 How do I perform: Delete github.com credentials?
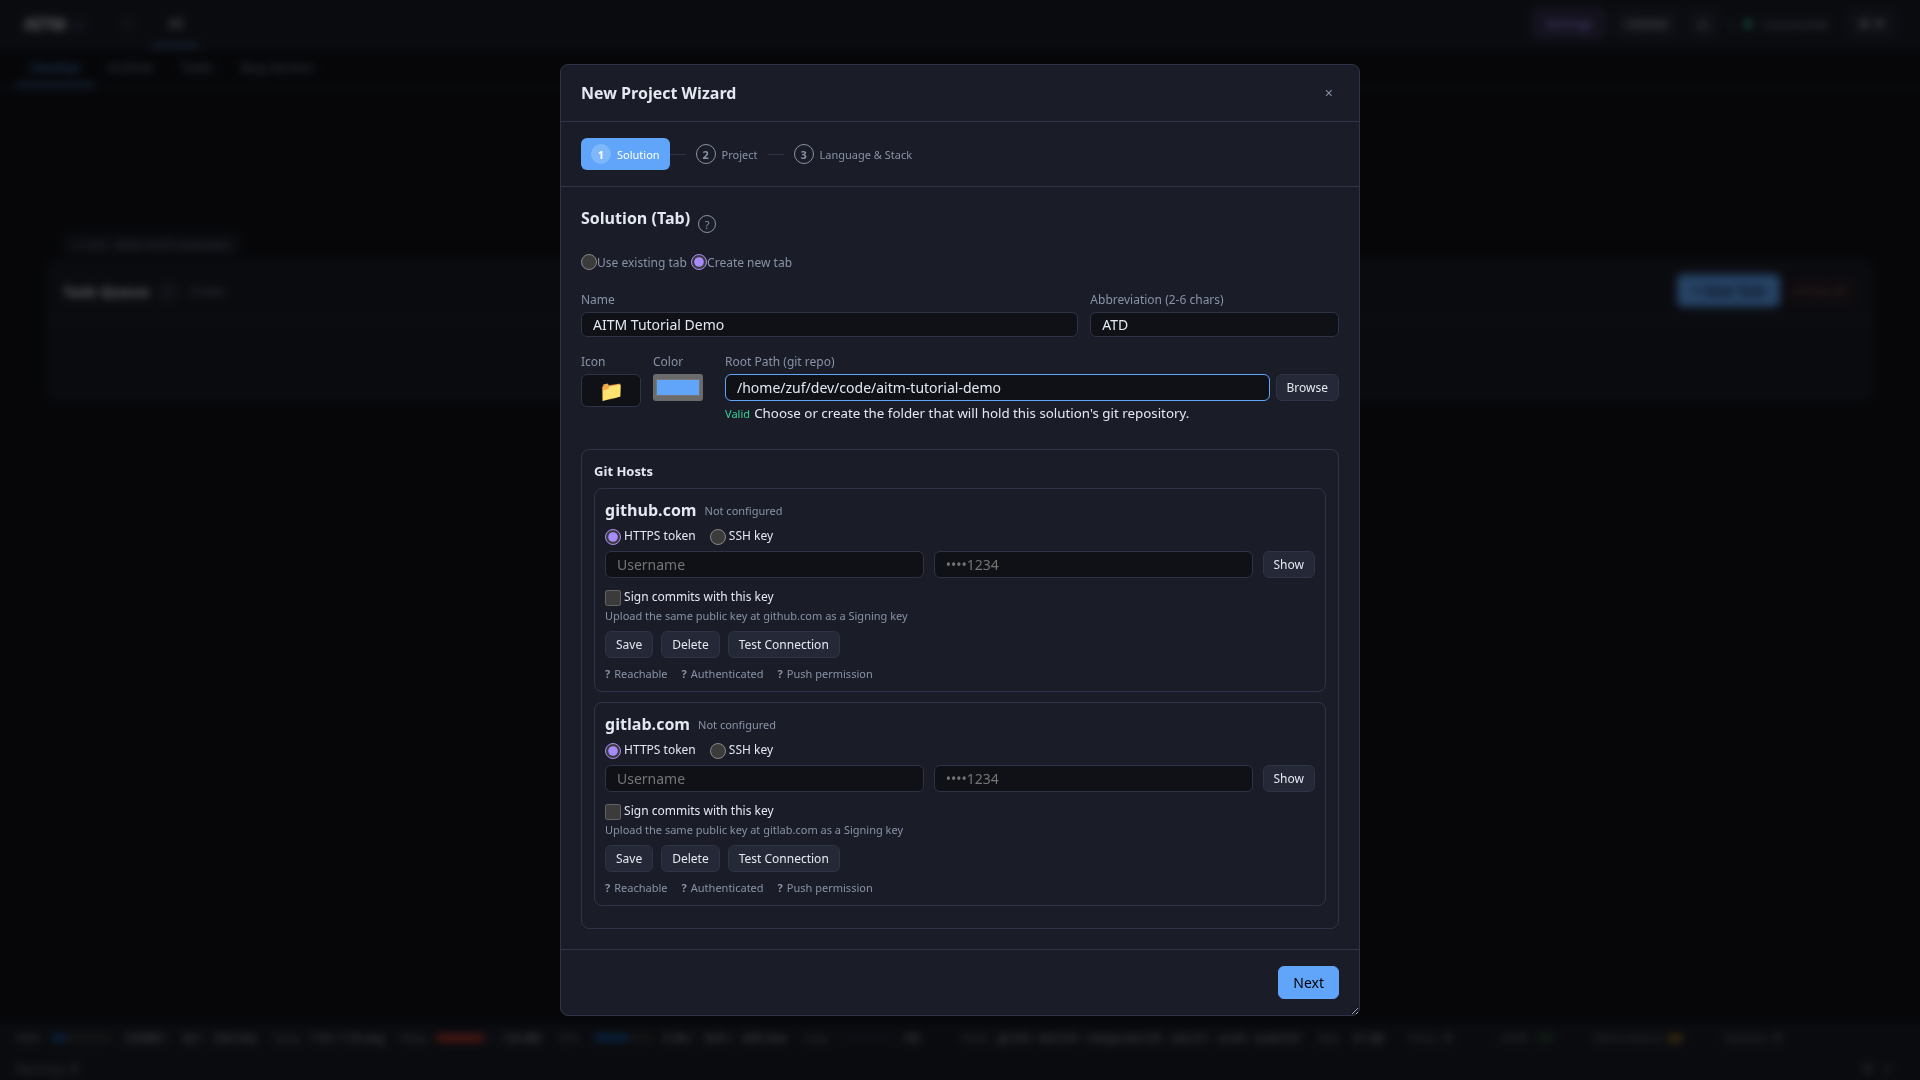pyautogui.click(x=690, y=645)
